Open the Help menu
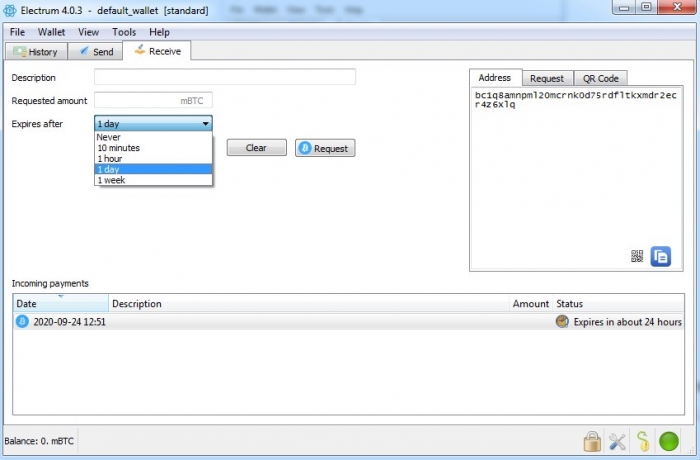The height and width of the screenshot is (460, 700). pos(159,32)
